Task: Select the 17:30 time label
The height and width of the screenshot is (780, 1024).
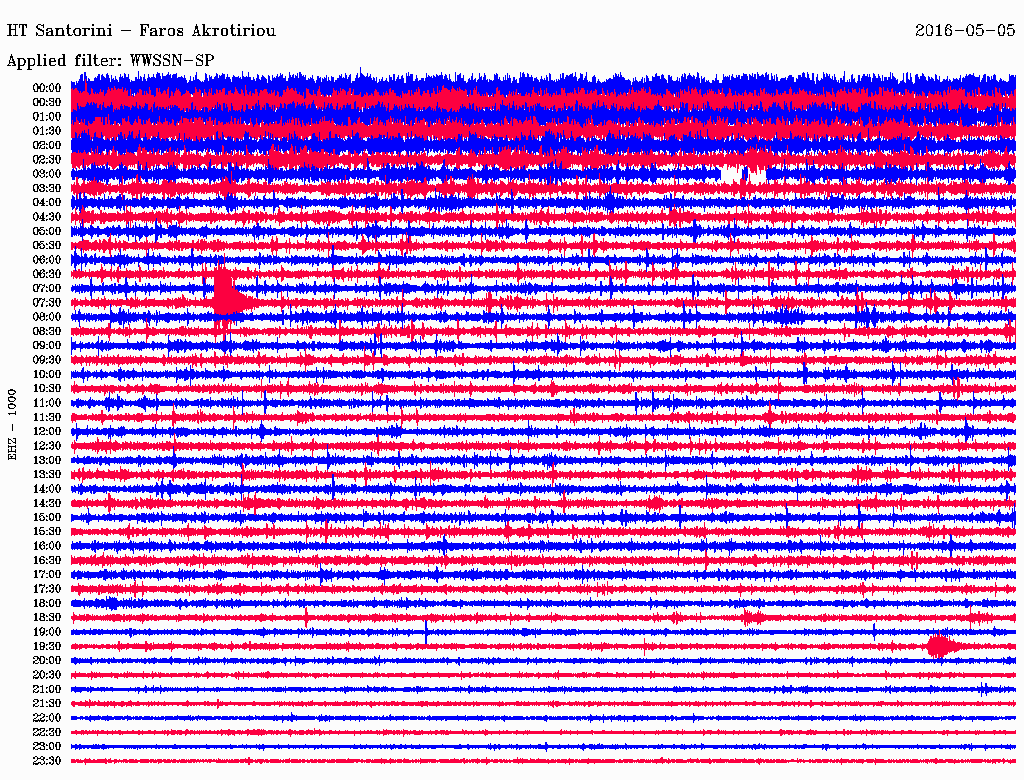Action: point(47,589)
